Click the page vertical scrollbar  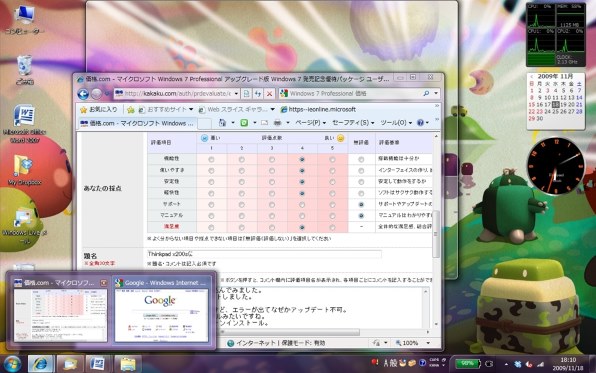pyautogui.click(x=436, y=234)
